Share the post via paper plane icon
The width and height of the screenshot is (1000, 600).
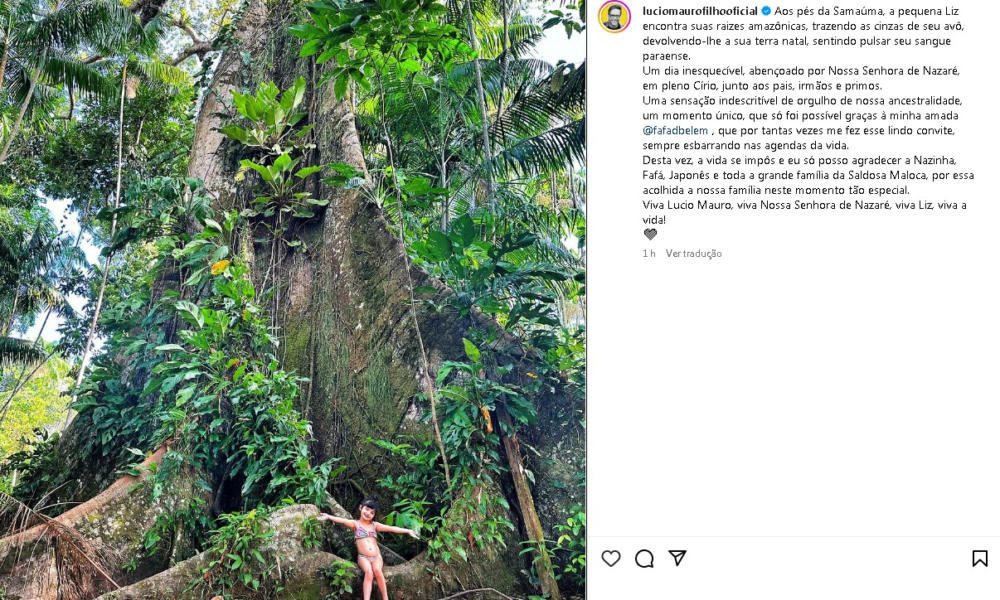[677, 558]
